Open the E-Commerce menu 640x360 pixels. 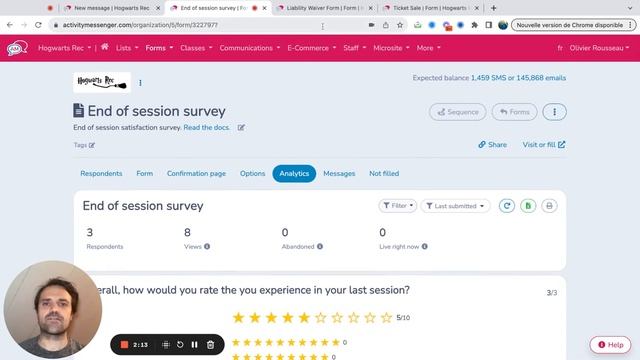tap(312, 48)
